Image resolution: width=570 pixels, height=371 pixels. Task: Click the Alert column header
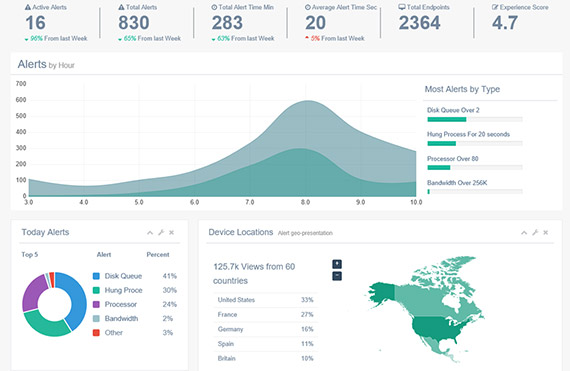(x=104, y=255)
